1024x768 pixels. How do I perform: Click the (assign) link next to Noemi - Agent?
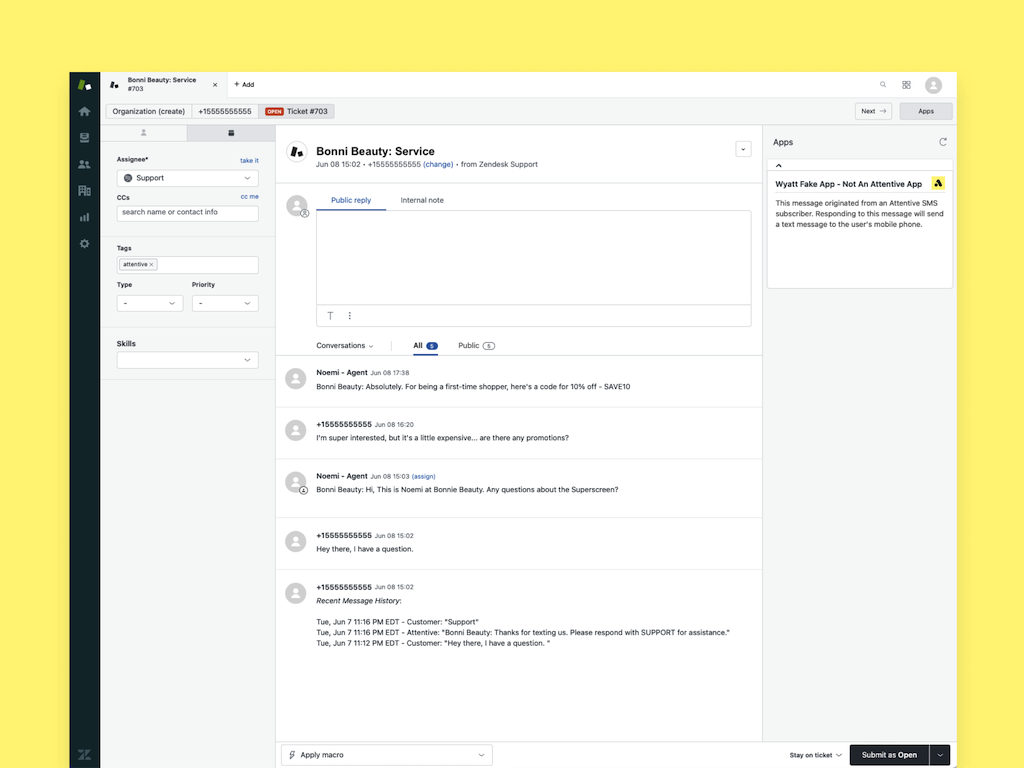[423, 476]
